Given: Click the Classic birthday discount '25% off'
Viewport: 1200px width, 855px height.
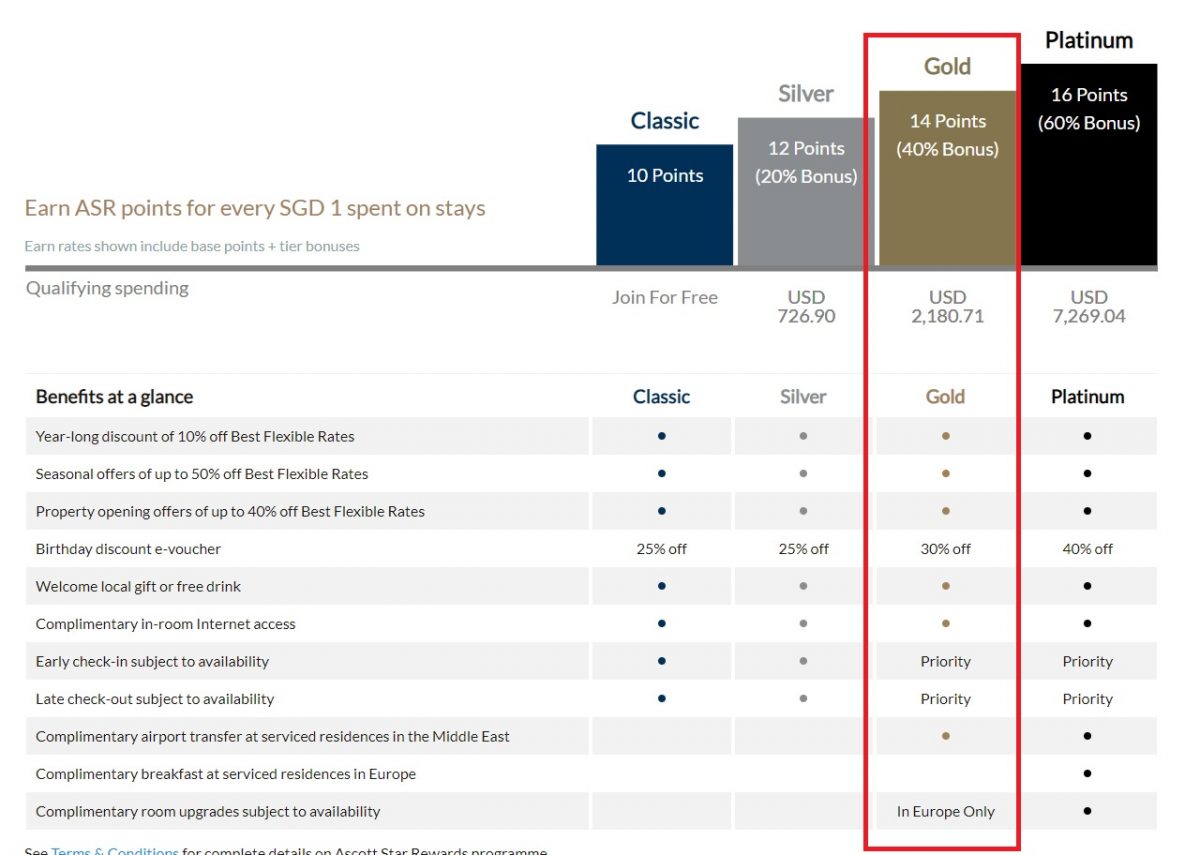Looking at the screenshot, I should (x=662, y=549).
